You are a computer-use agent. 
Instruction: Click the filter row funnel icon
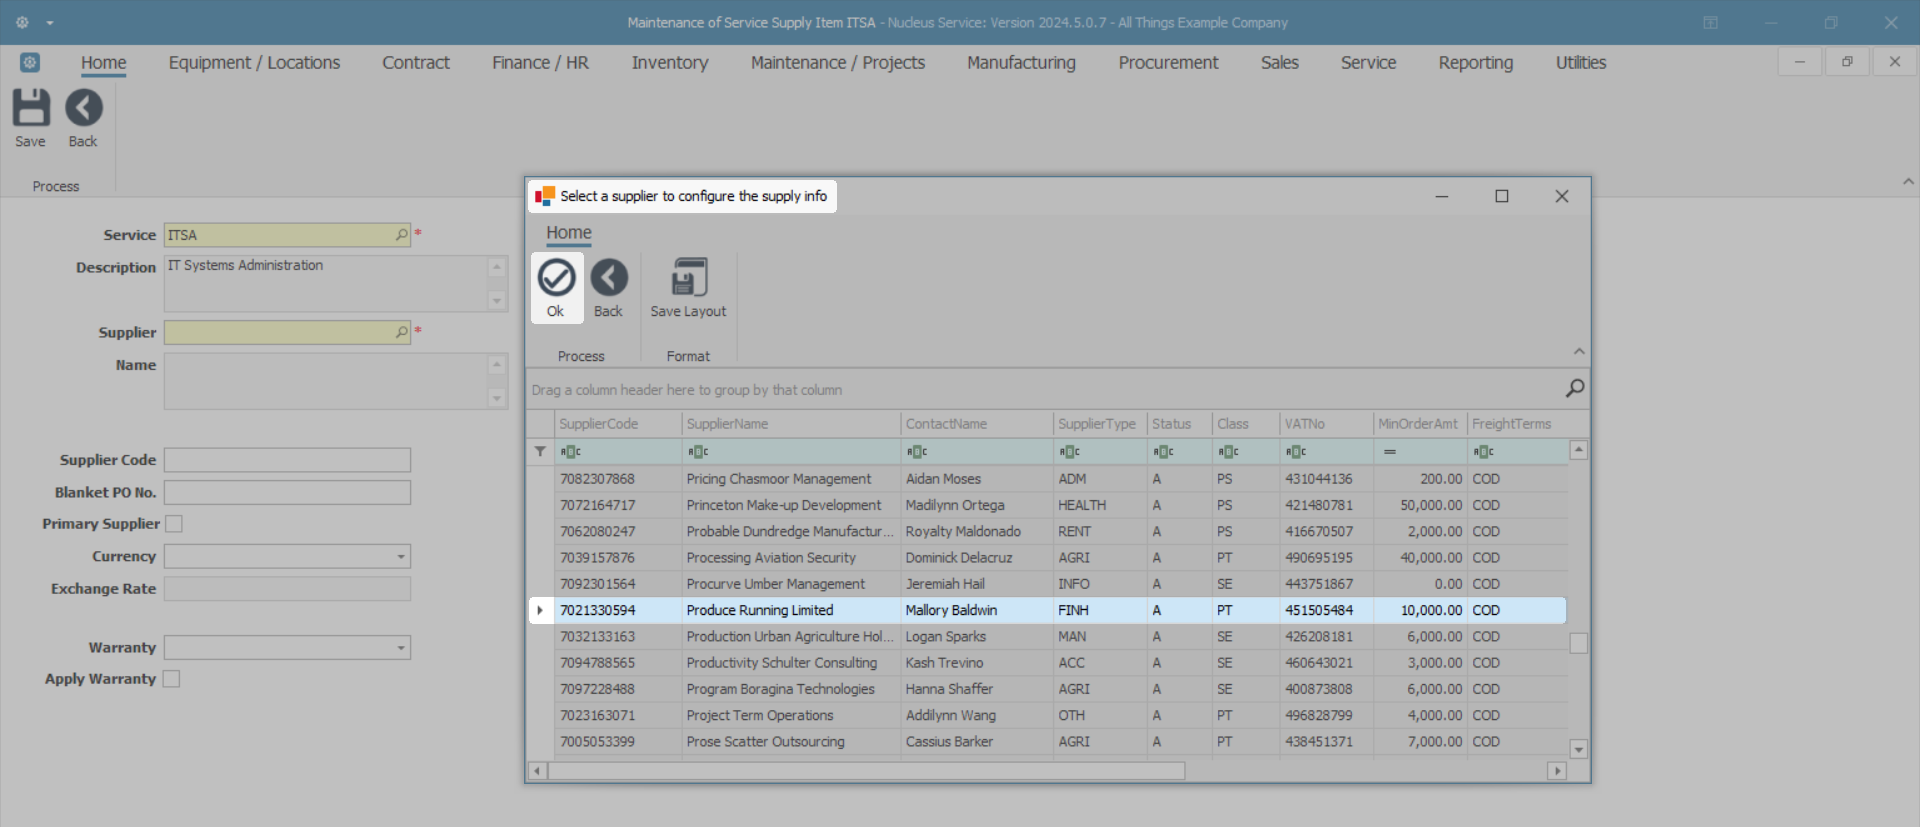point(540,452)
